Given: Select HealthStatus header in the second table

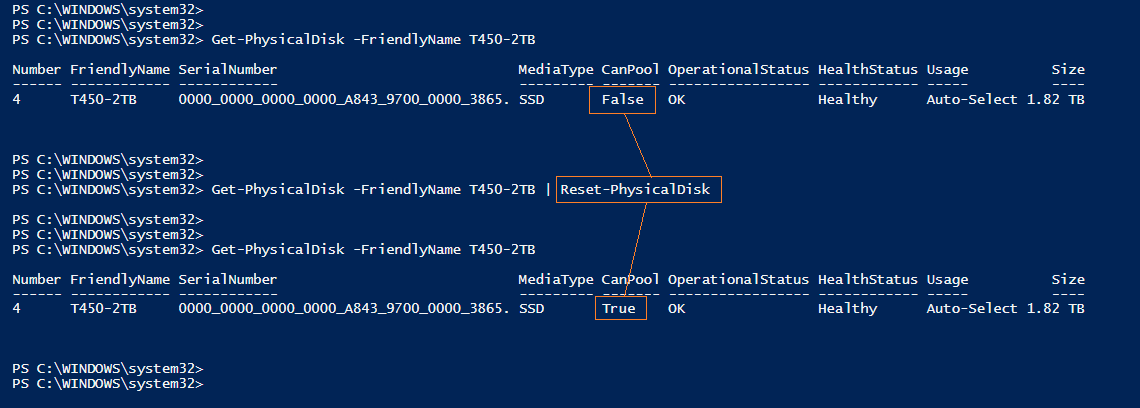Looking at the screenshot, I should tap(867, 279).
